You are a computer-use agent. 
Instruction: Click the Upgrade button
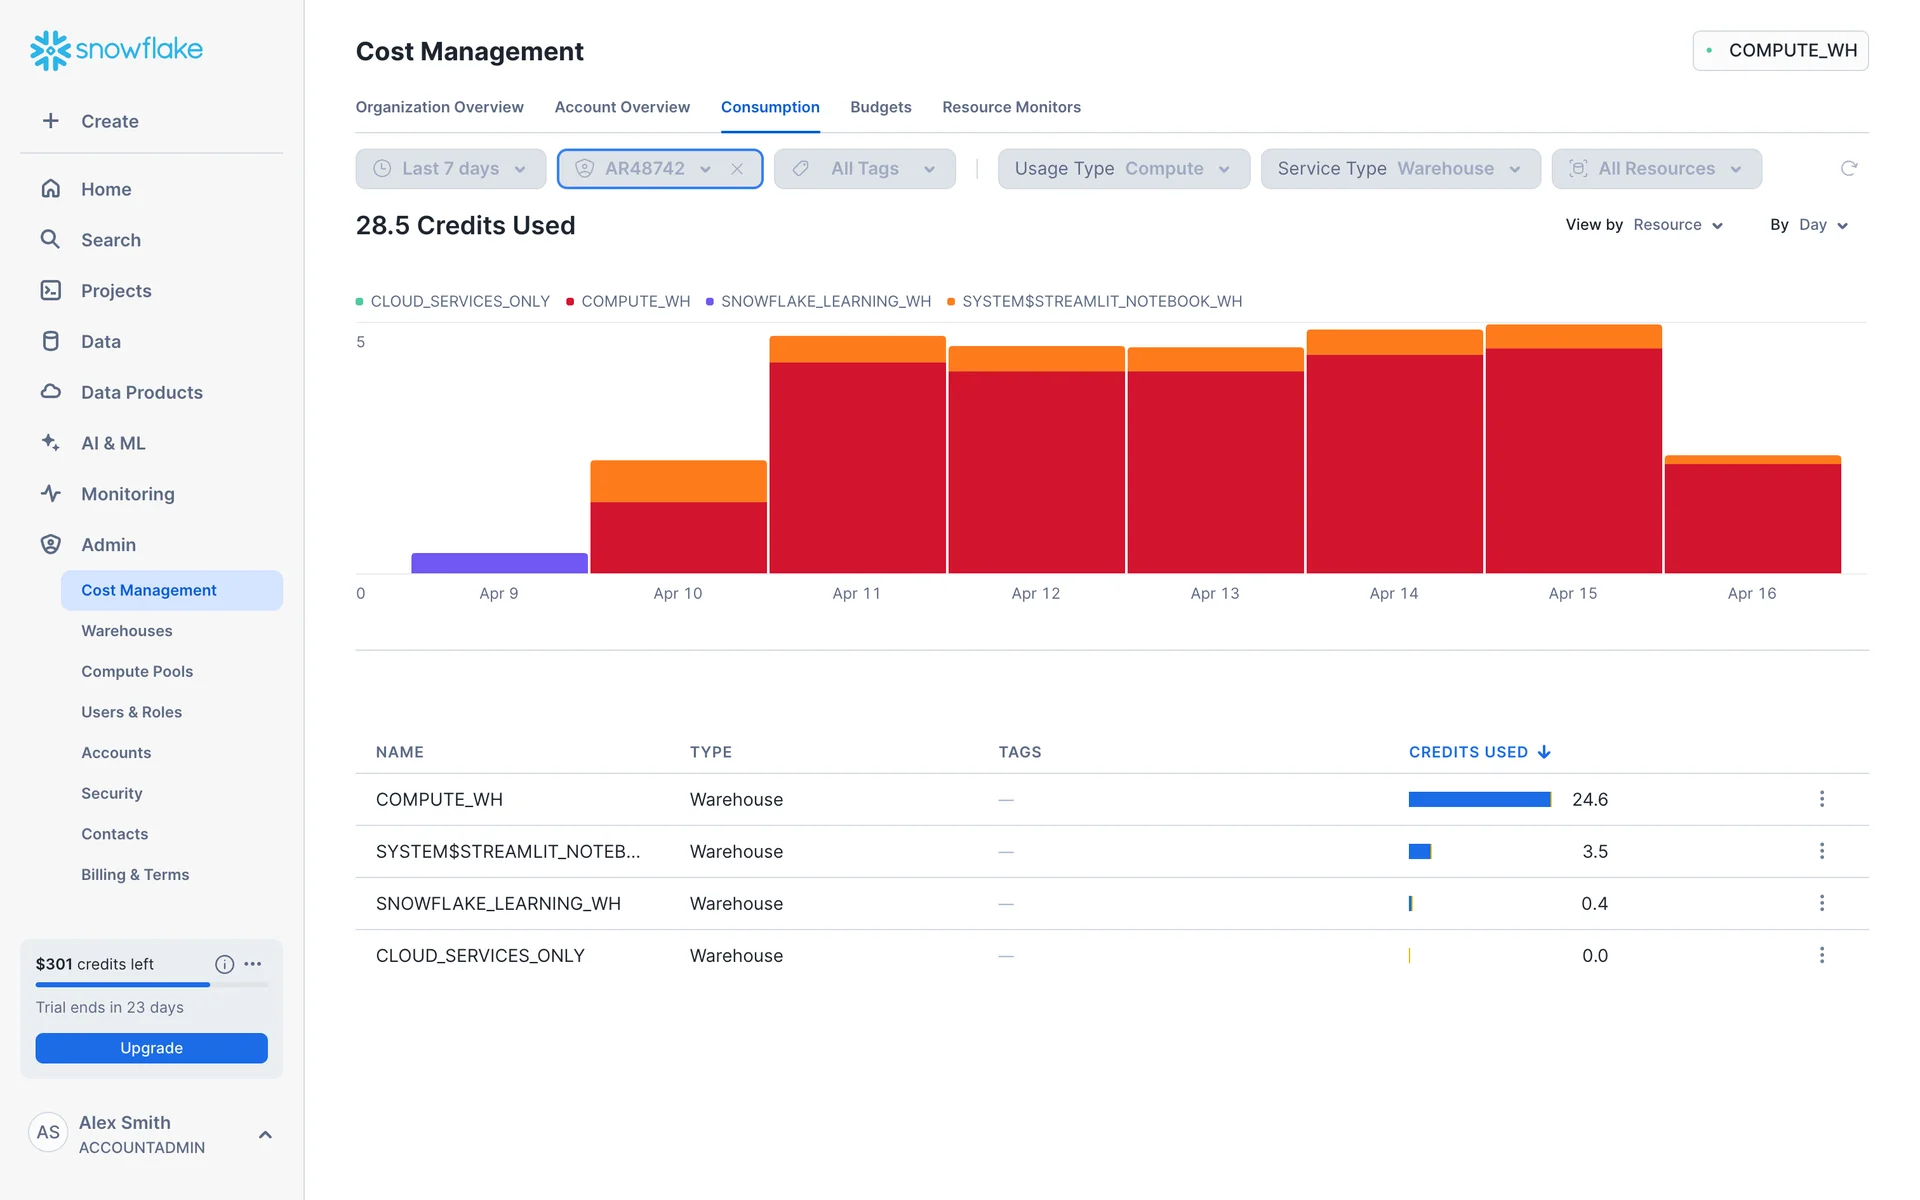(x=151, y=1048)
